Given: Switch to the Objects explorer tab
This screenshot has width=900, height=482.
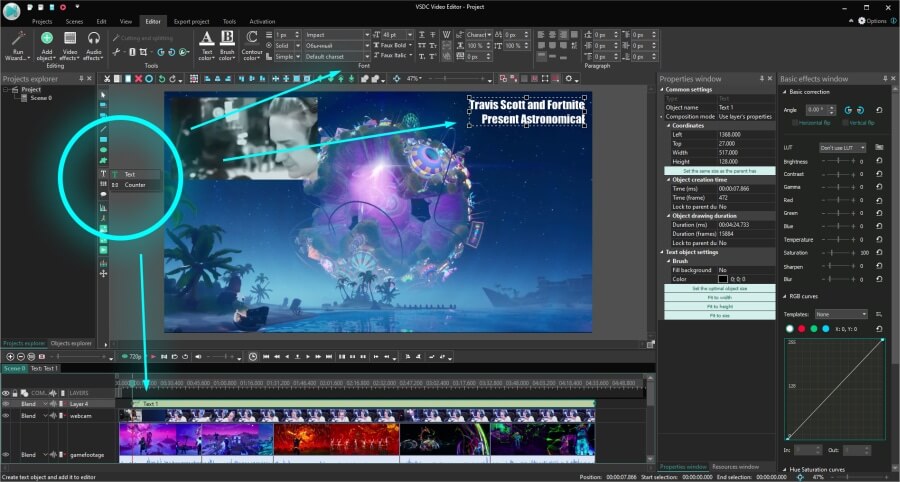Looking at the screenshot, I should (71, 343).
